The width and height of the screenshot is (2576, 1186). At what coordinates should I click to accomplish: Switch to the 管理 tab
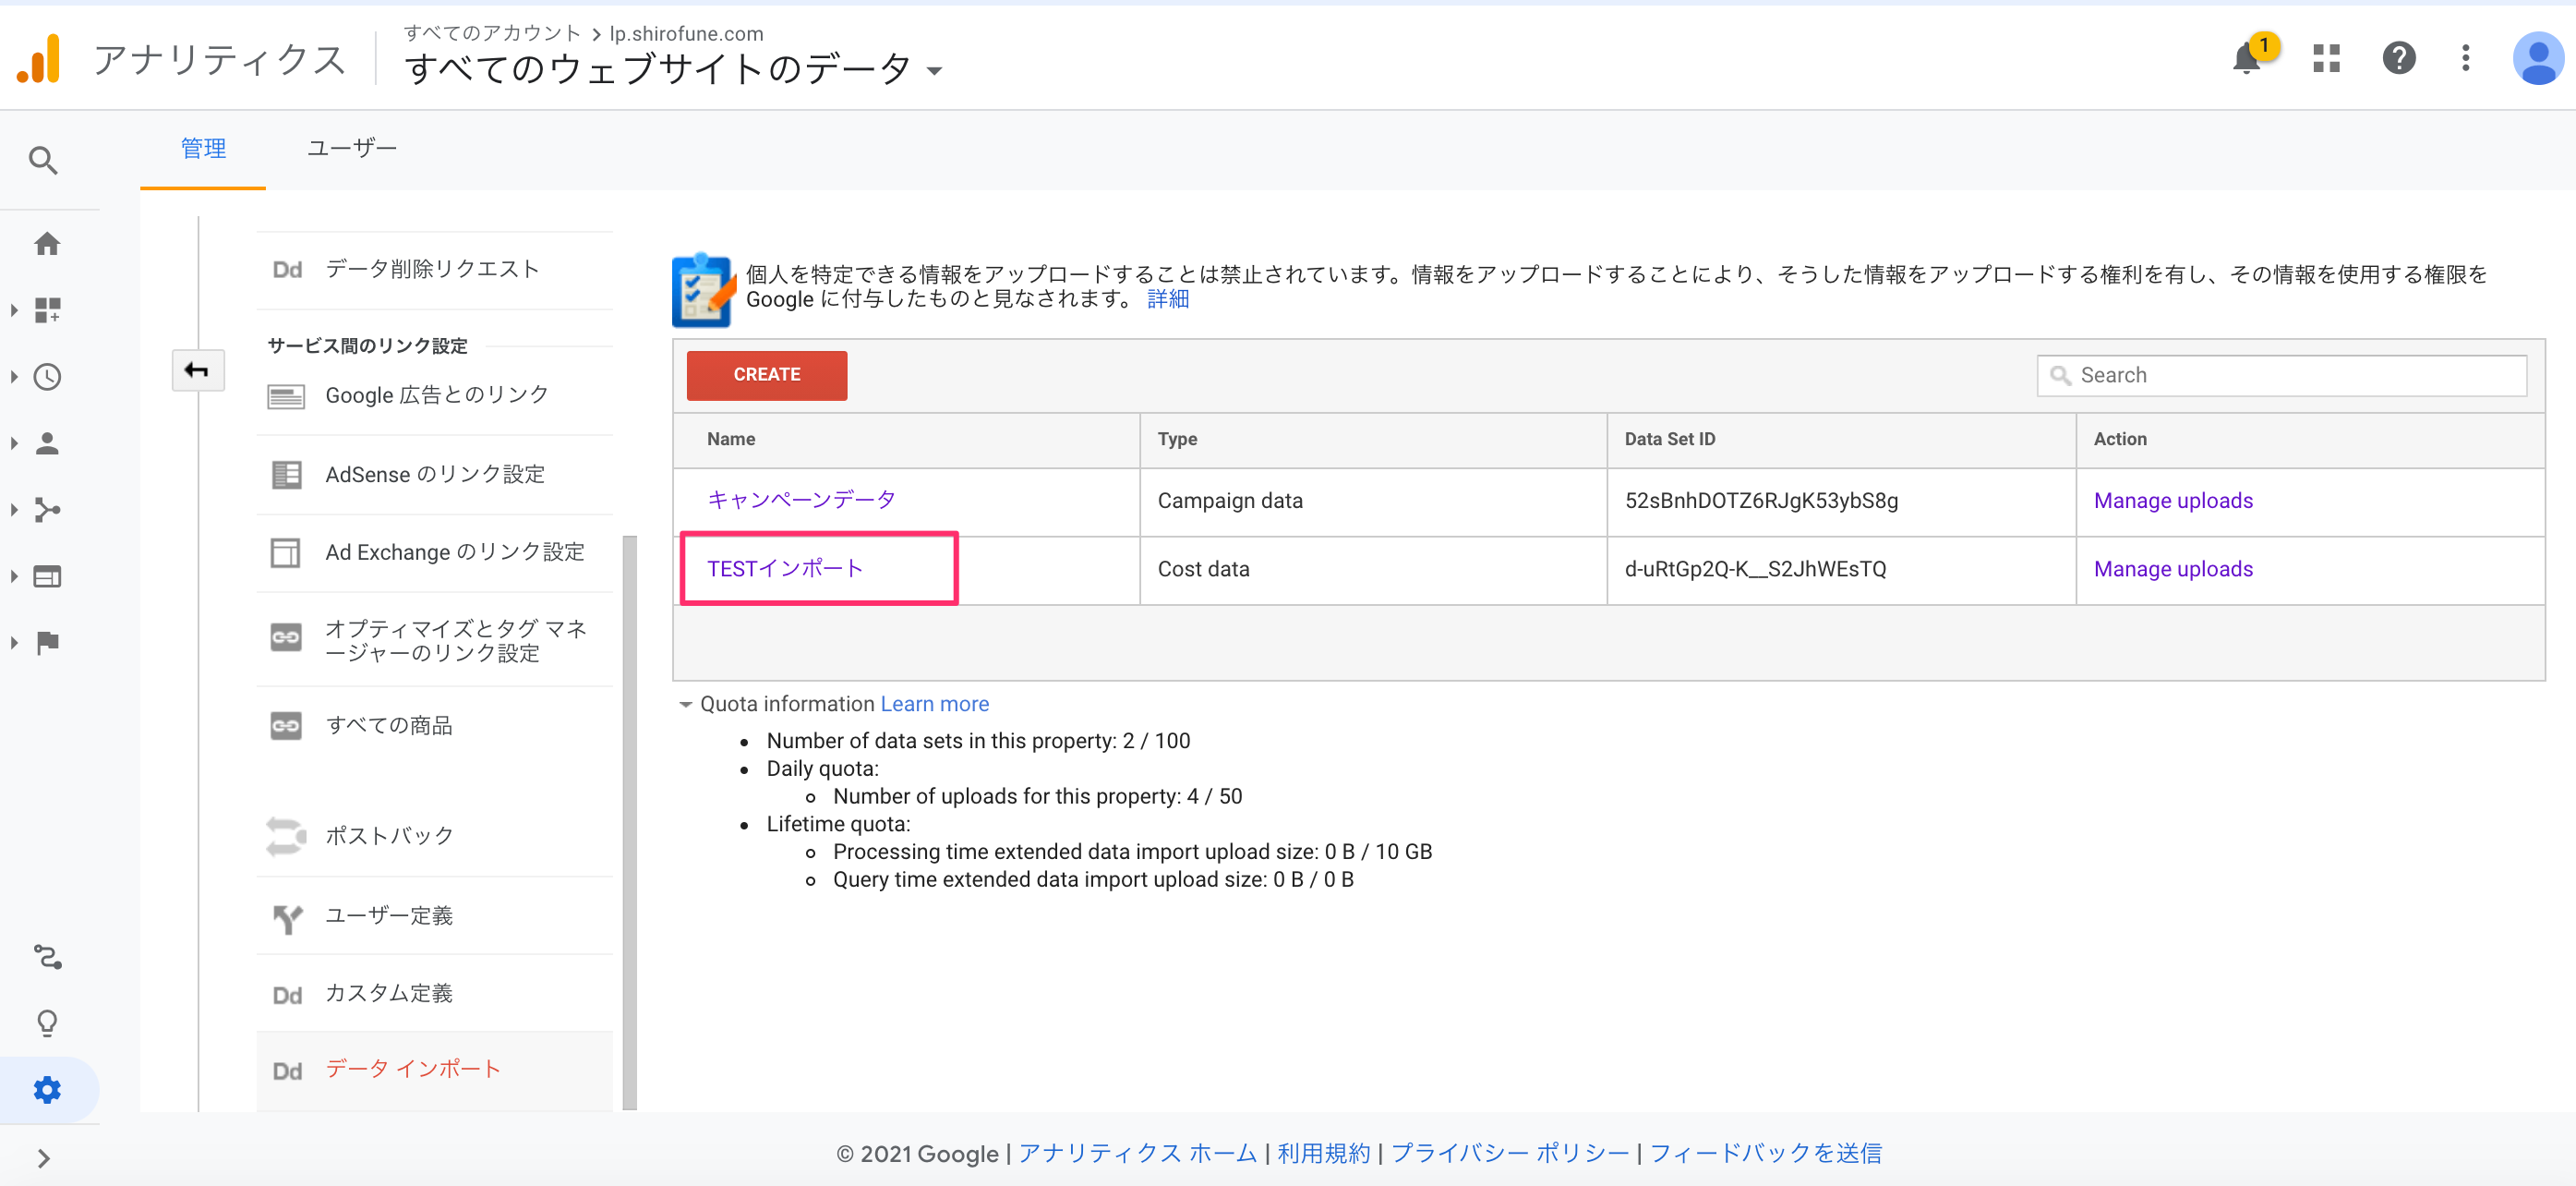click(203, 149)
